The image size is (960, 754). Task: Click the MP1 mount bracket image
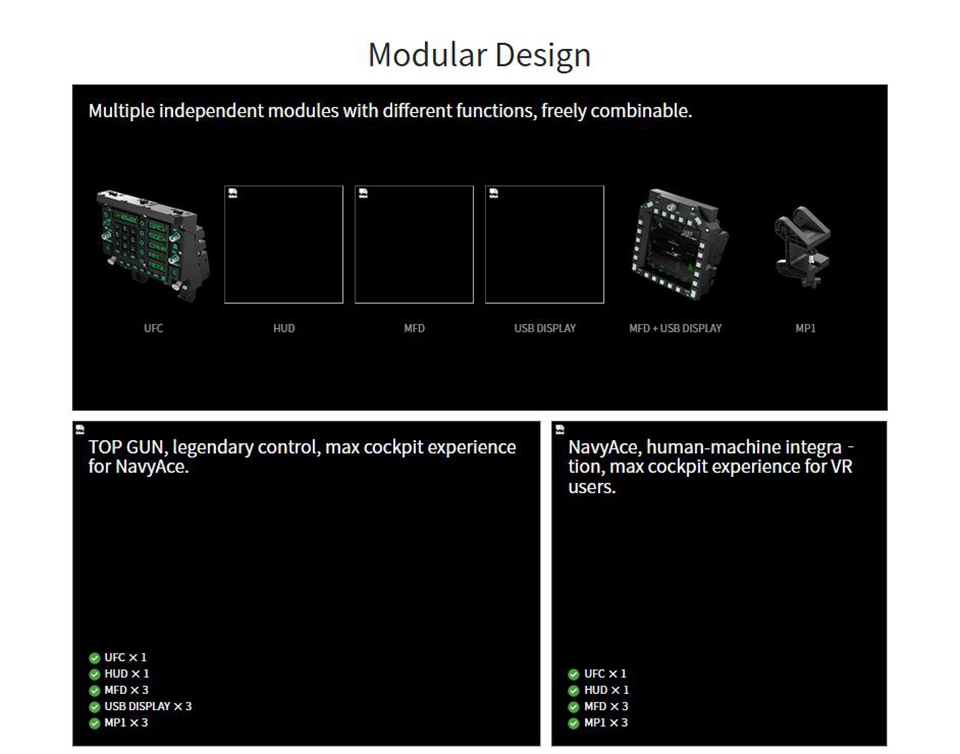pyautogui.click(x=803, y=245)
